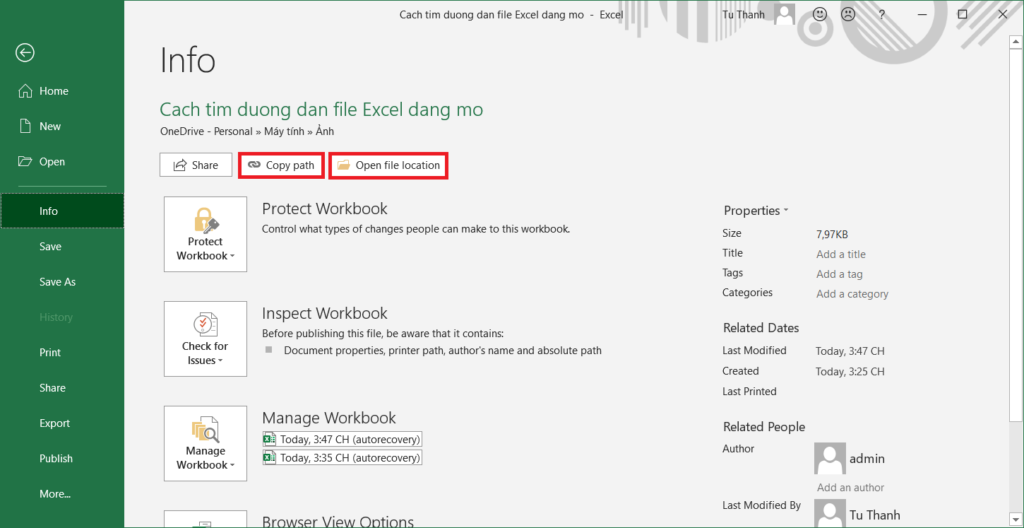Click the green workbook title heading
The height and width of the screenshot is (528, 1024).
(x=321, y=109)
